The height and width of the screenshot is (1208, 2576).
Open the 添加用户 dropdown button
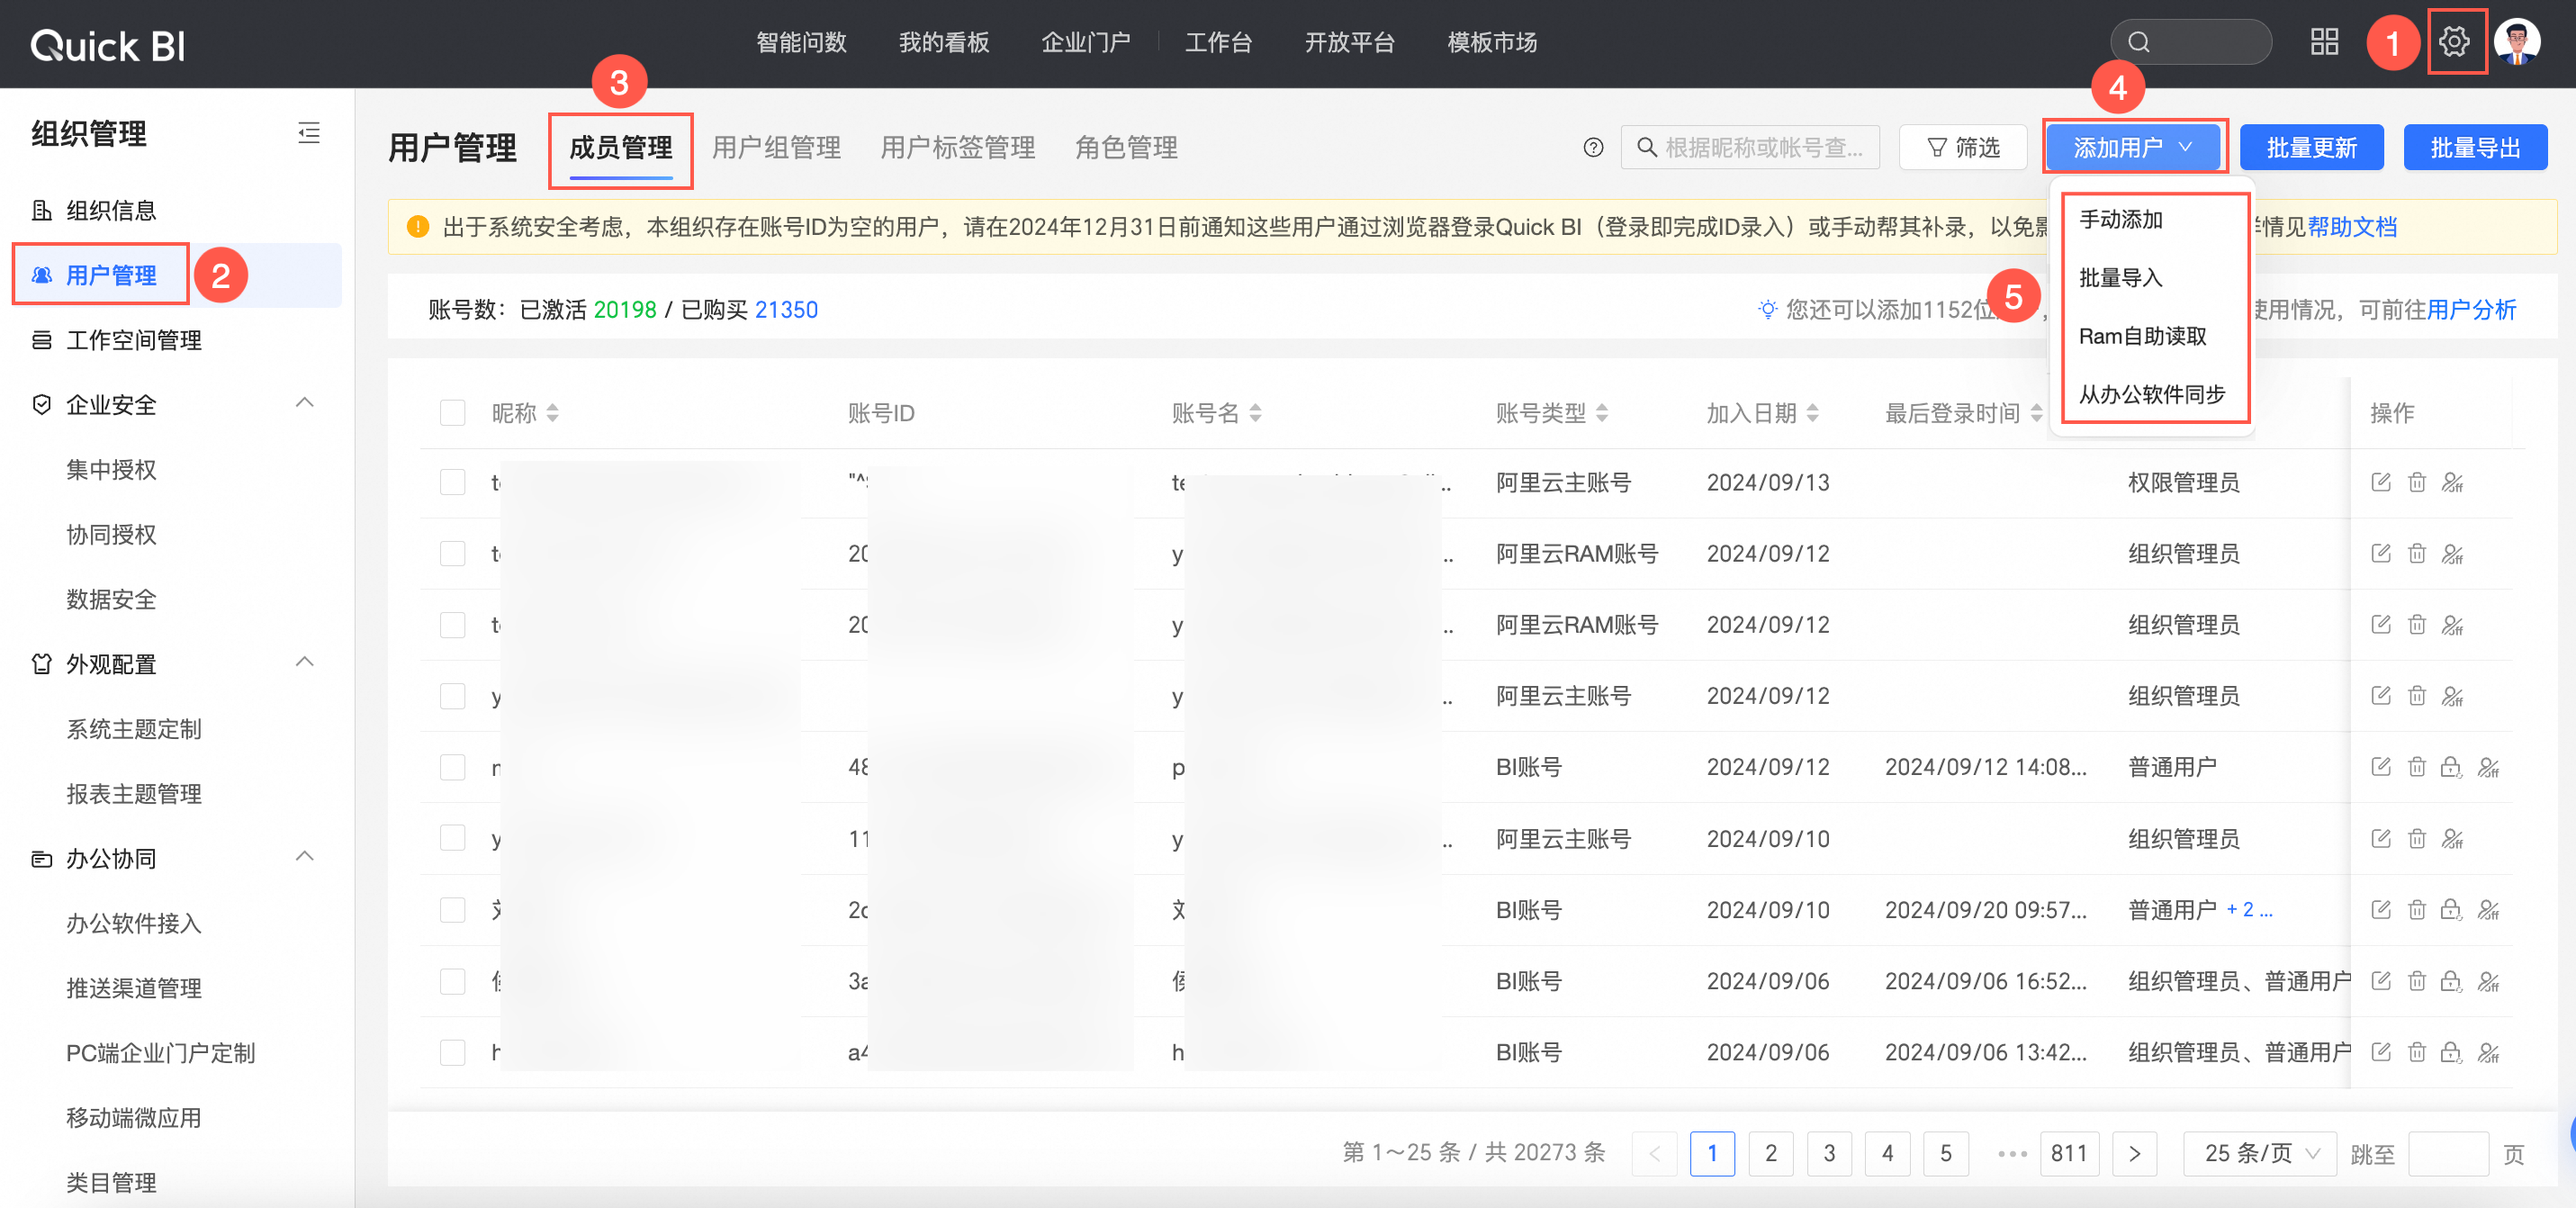pyautogui.click(x=2133, y=148)
